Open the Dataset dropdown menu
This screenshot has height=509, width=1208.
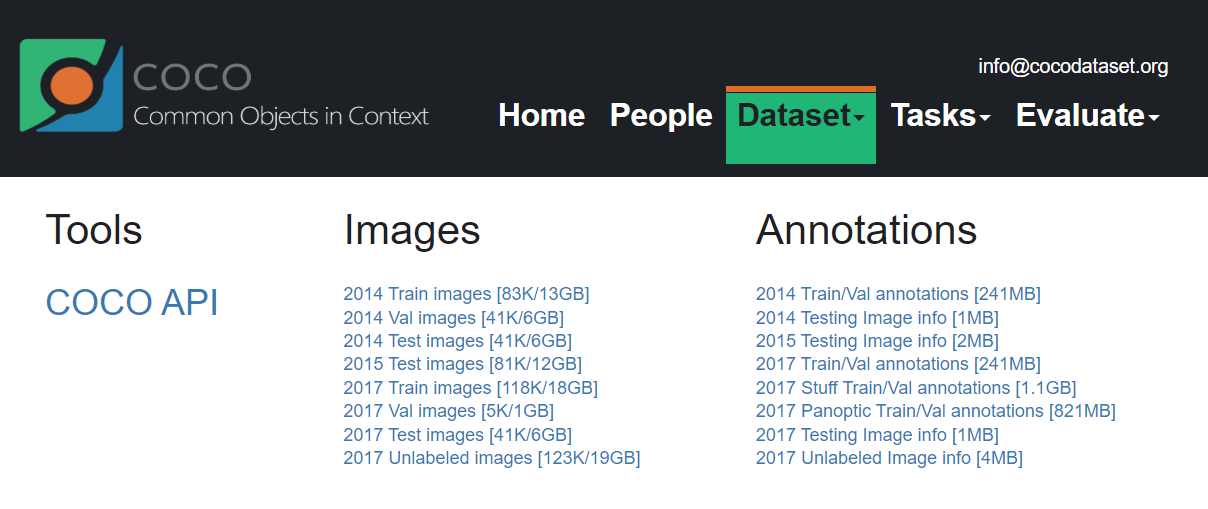[800, 116]
